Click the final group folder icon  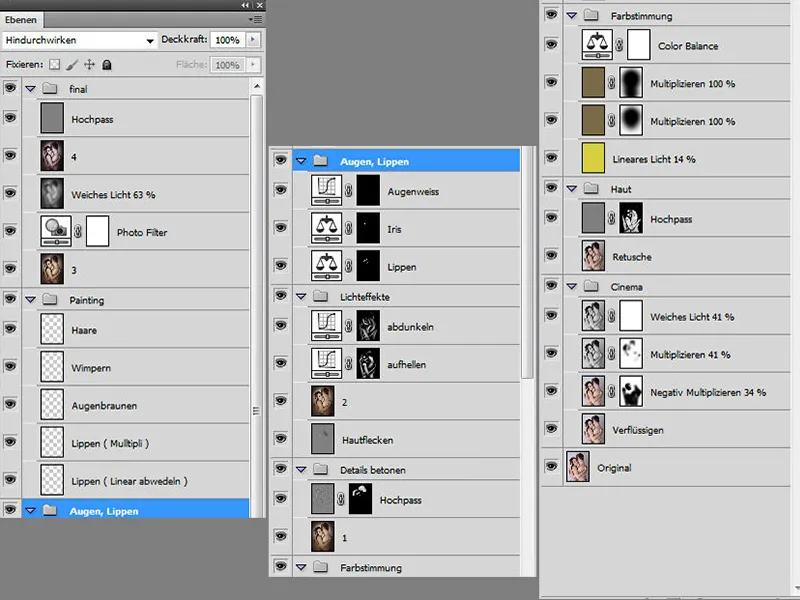49,88
